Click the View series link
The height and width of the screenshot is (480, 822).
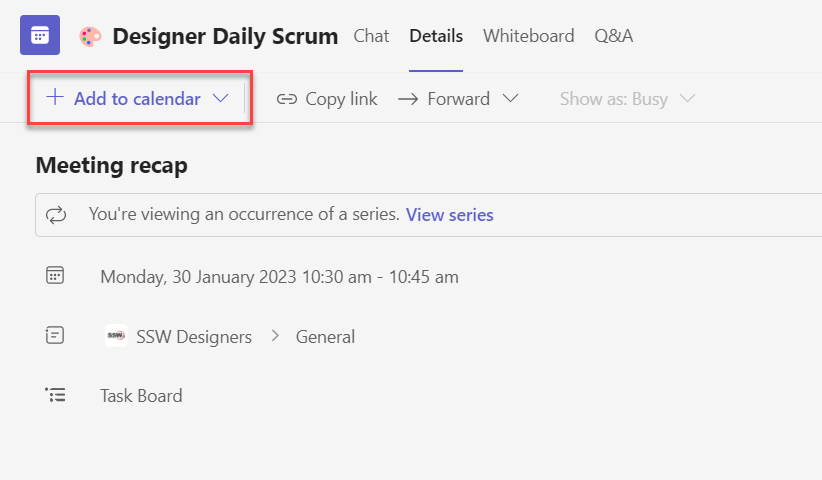[449, 214]
